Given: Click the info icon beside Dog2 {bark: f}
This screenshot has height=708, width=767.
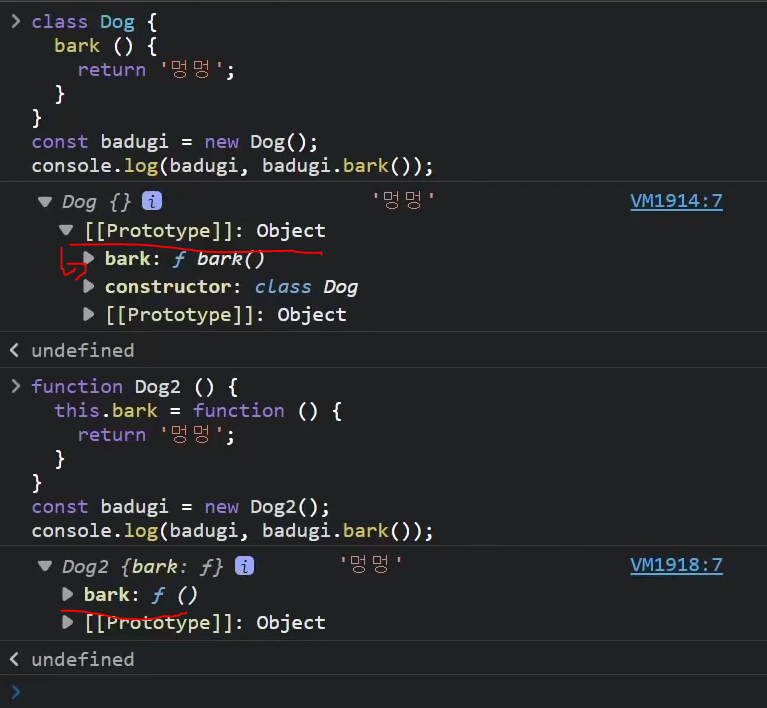Looking at the screenshot, I should tap(245, 566).
